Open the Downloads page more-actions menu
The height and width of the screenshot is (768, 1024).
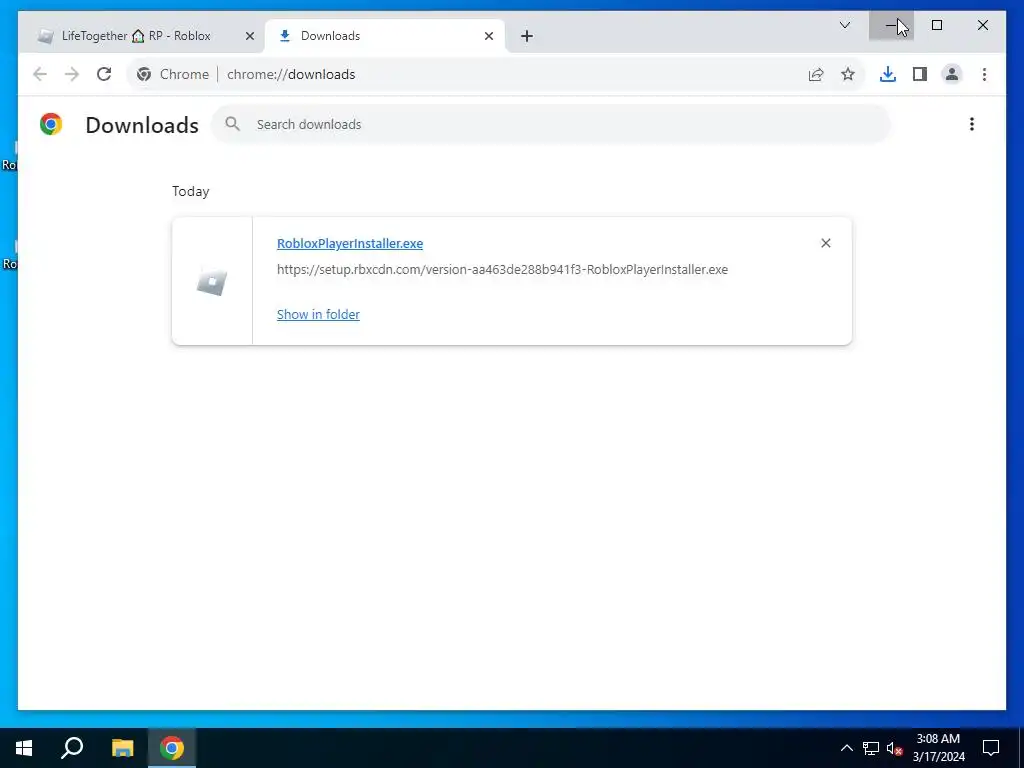[x=972, y=124]
